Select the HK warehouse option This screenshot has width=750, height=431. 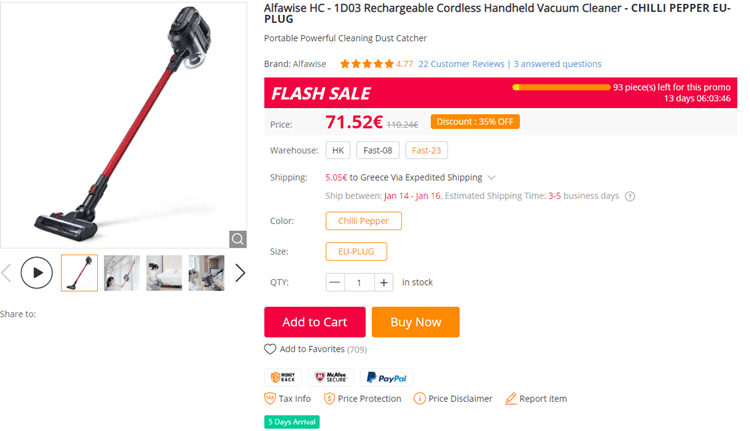point(338,150)
